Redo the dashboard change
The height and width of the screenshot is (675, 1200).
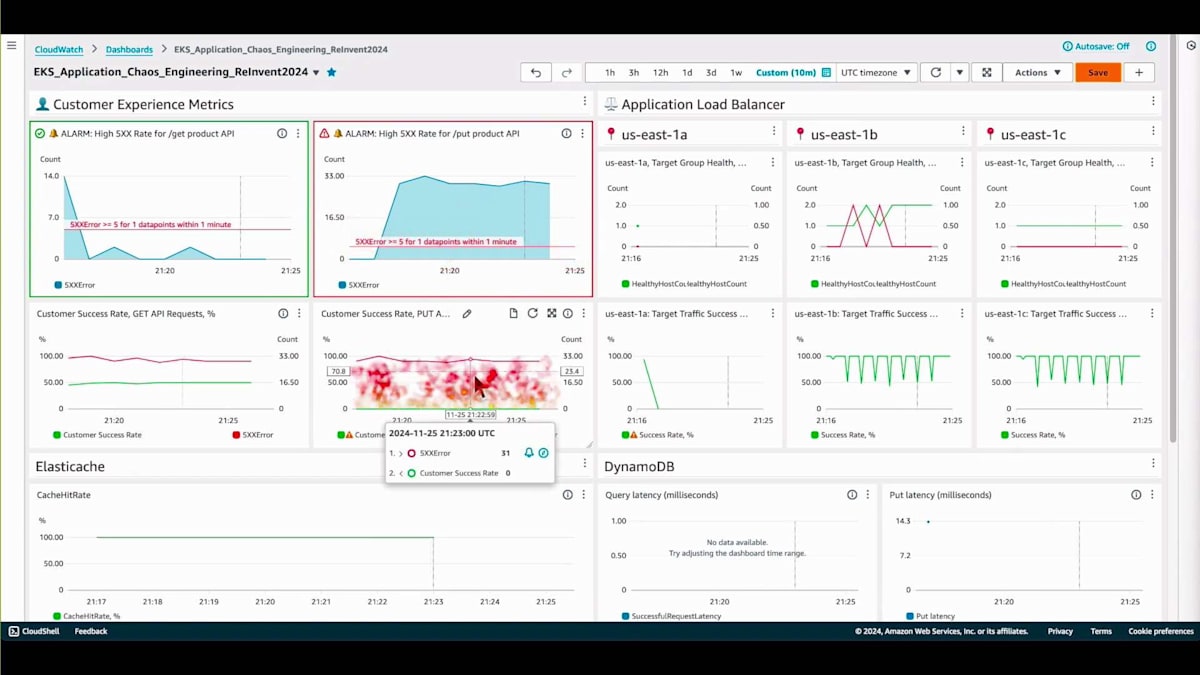[x=566, y=72]
